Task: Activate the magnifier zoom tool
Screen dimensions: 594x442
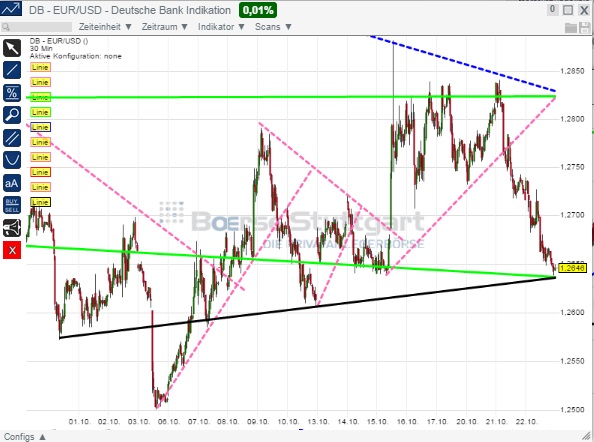Action: coord(12,115)
